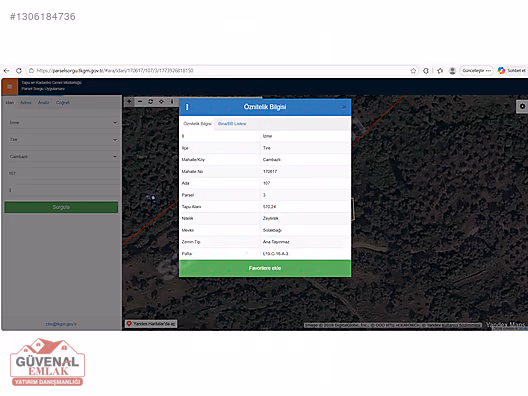Click the Güncelleştir update button
The height and width of the screenshot is (396, 528).
point(476,71)
